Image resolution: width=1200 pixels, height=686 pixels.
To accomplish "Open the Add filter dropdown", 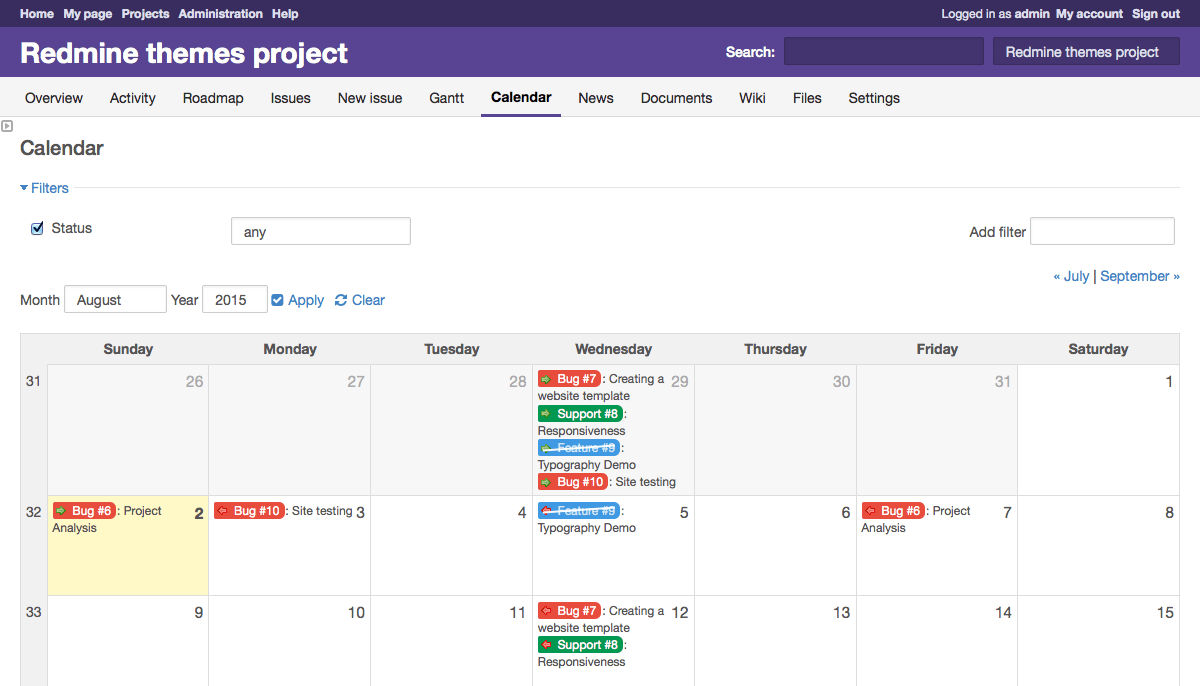I will [1102, 231].
